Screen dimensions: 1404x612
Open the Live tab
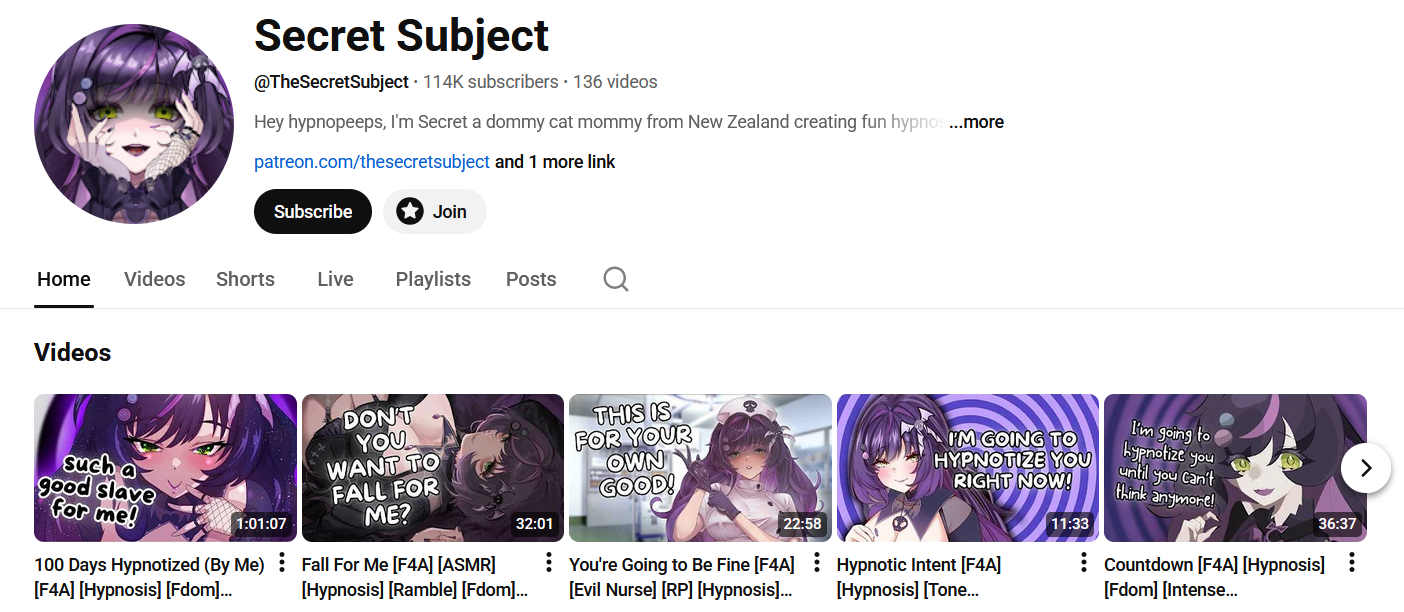335,279
